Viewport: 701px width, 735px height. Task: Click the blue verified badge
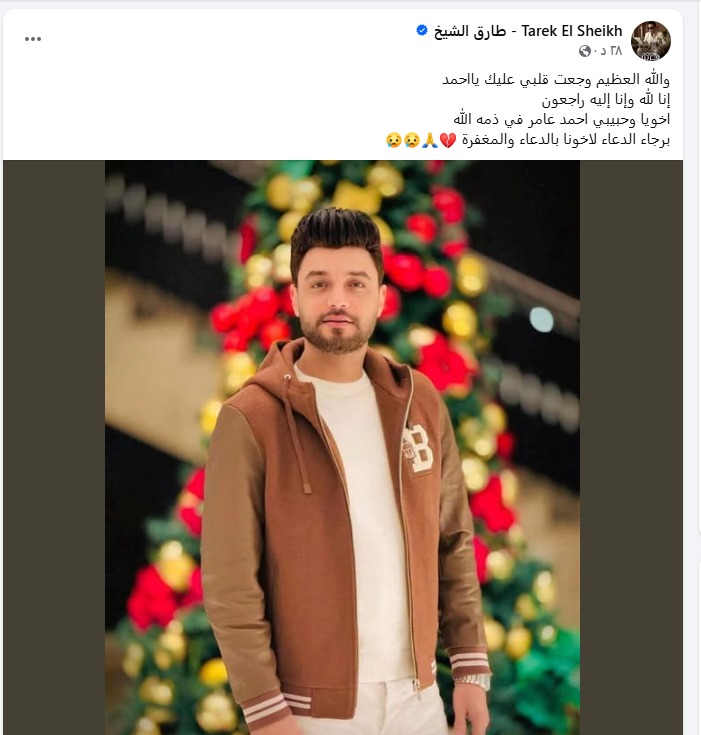coord(422,30)
